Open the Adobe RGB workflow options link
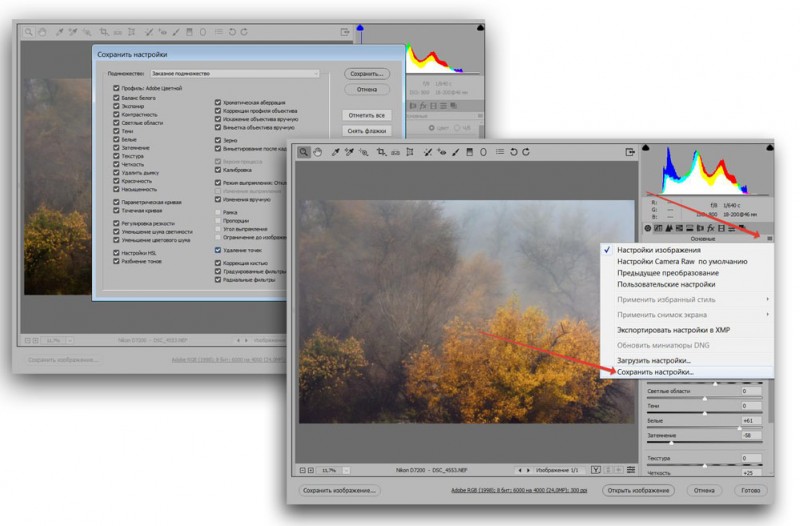Viewport: 800px width, 526px height. (x=519, y=490)
